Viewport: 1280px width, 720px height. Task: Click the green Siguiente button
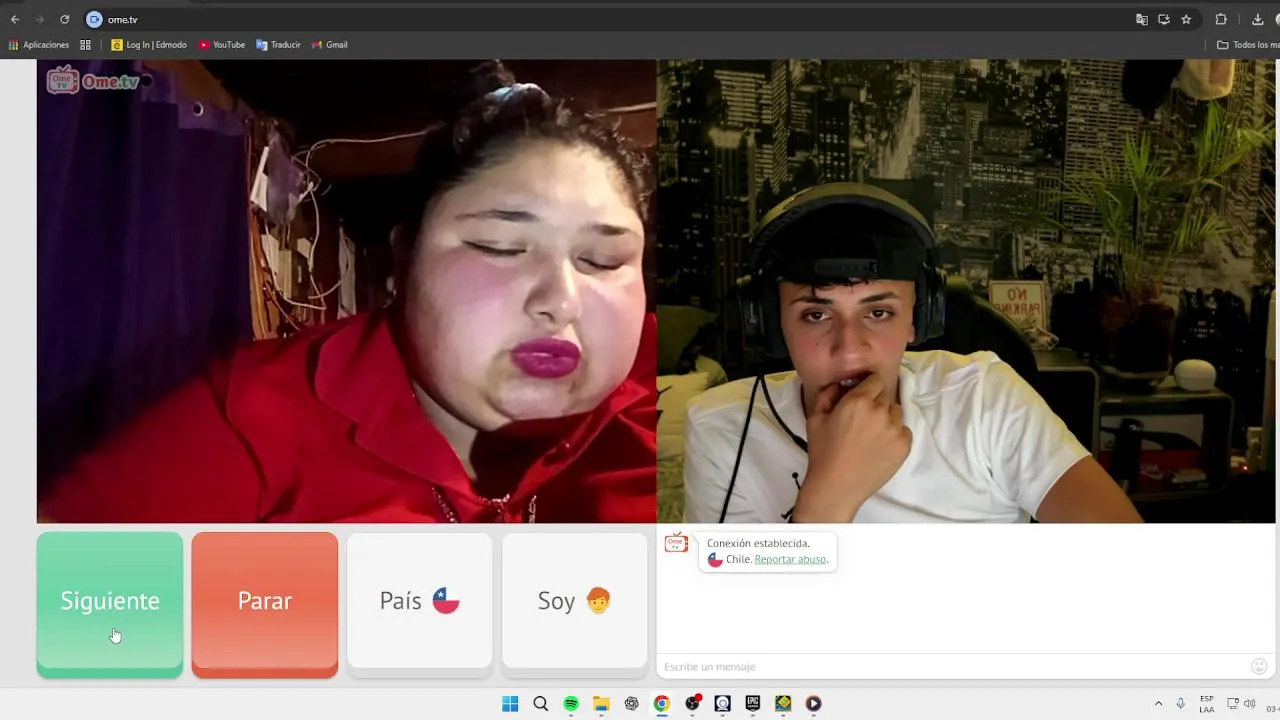110,604
